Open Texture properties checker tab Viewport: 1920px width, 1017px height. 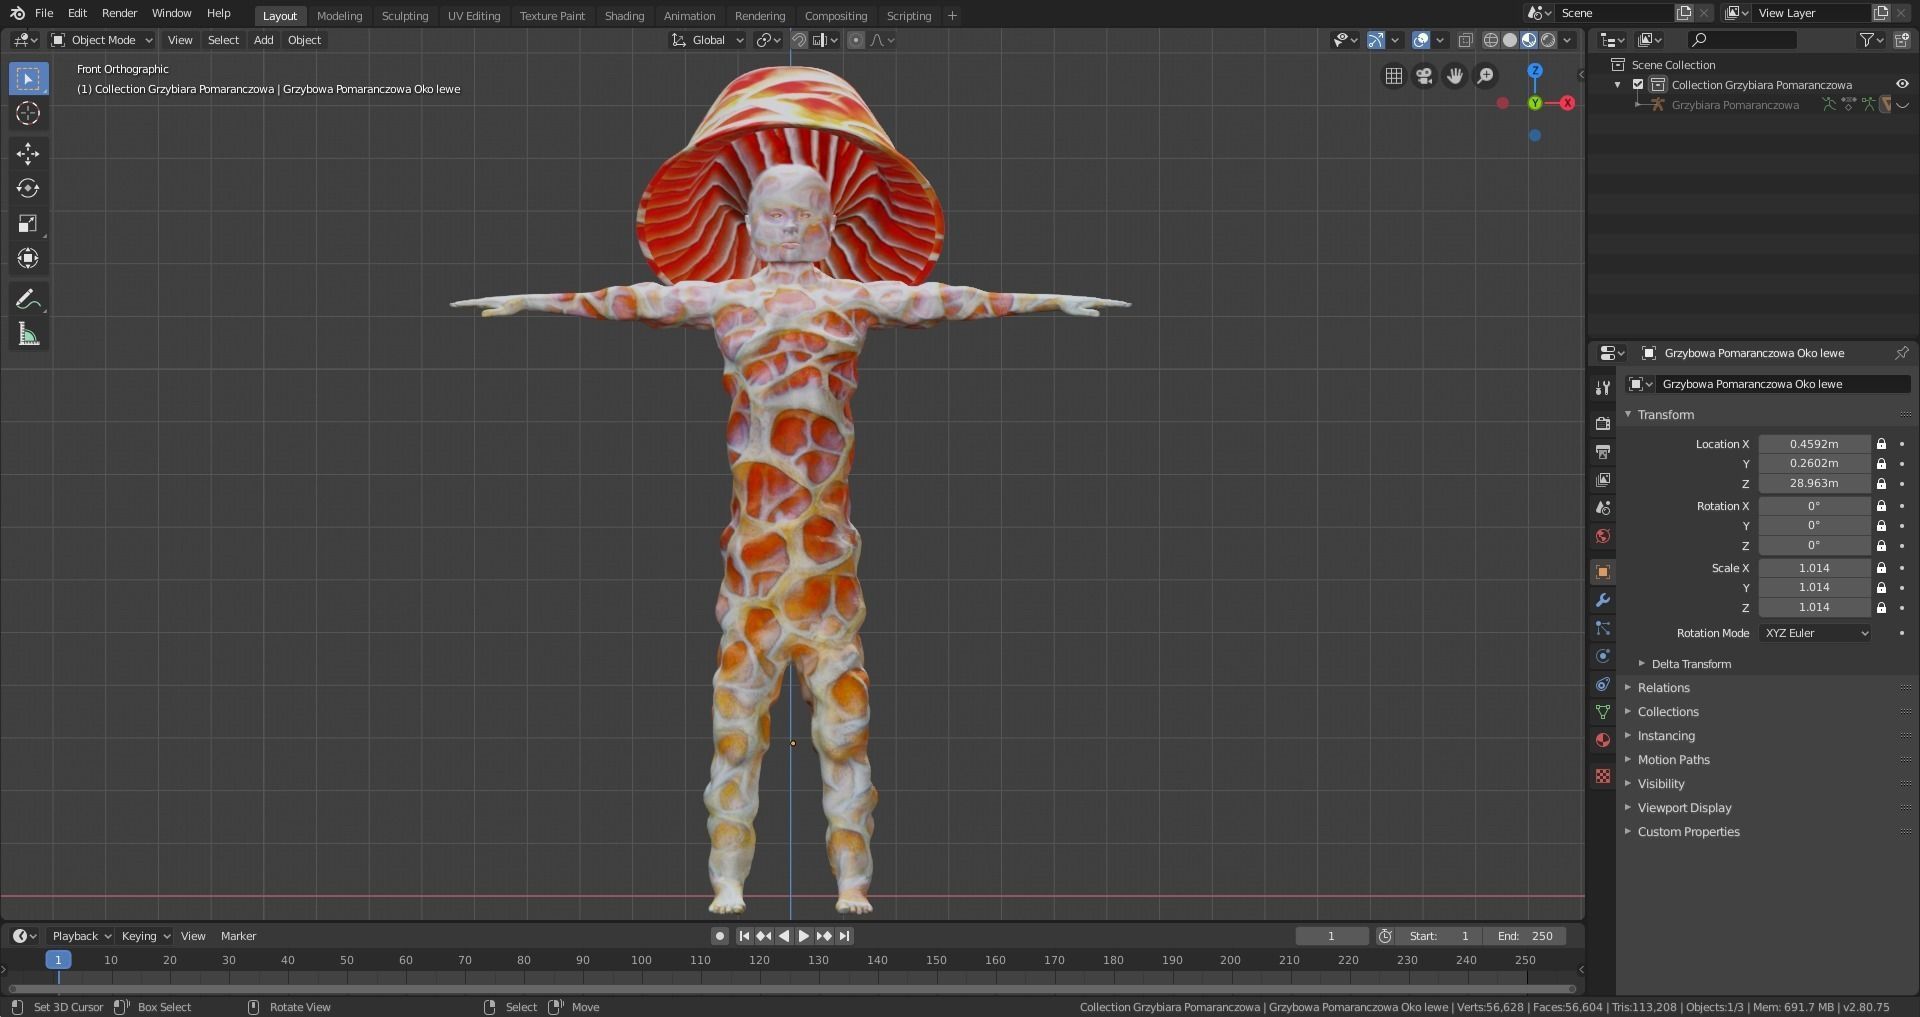pyautogui.click(x=1602, y=776)
